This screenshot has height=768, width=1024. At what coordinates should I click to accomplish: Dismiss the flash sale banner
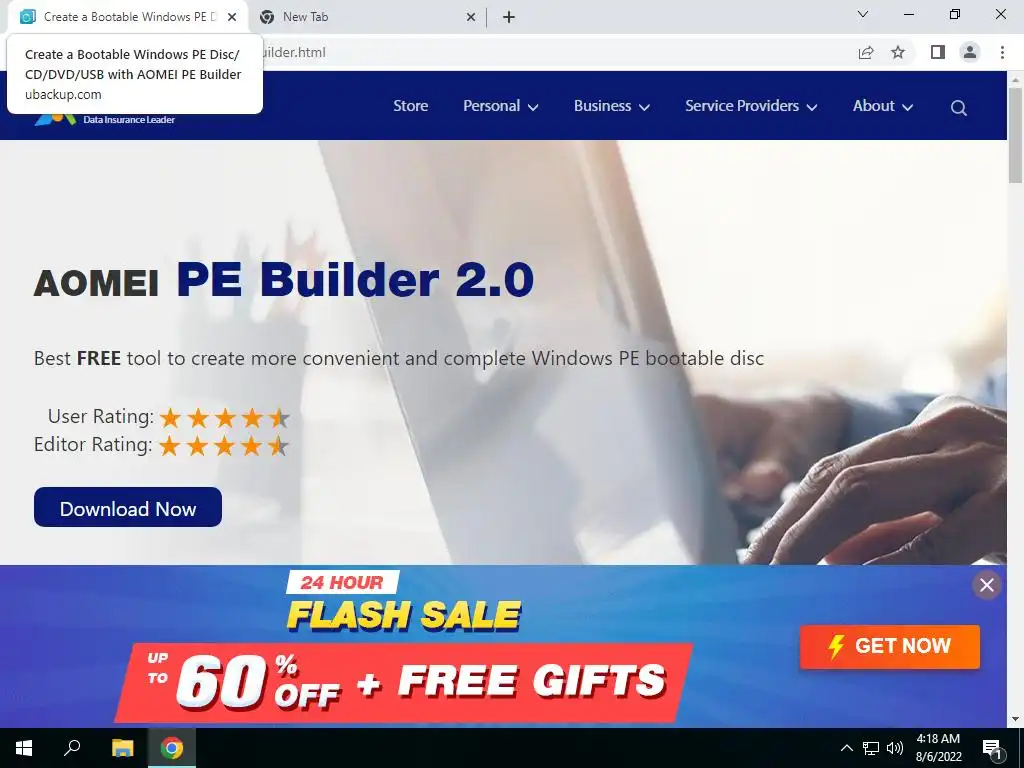pyautogui.click(x=987, y=585)
